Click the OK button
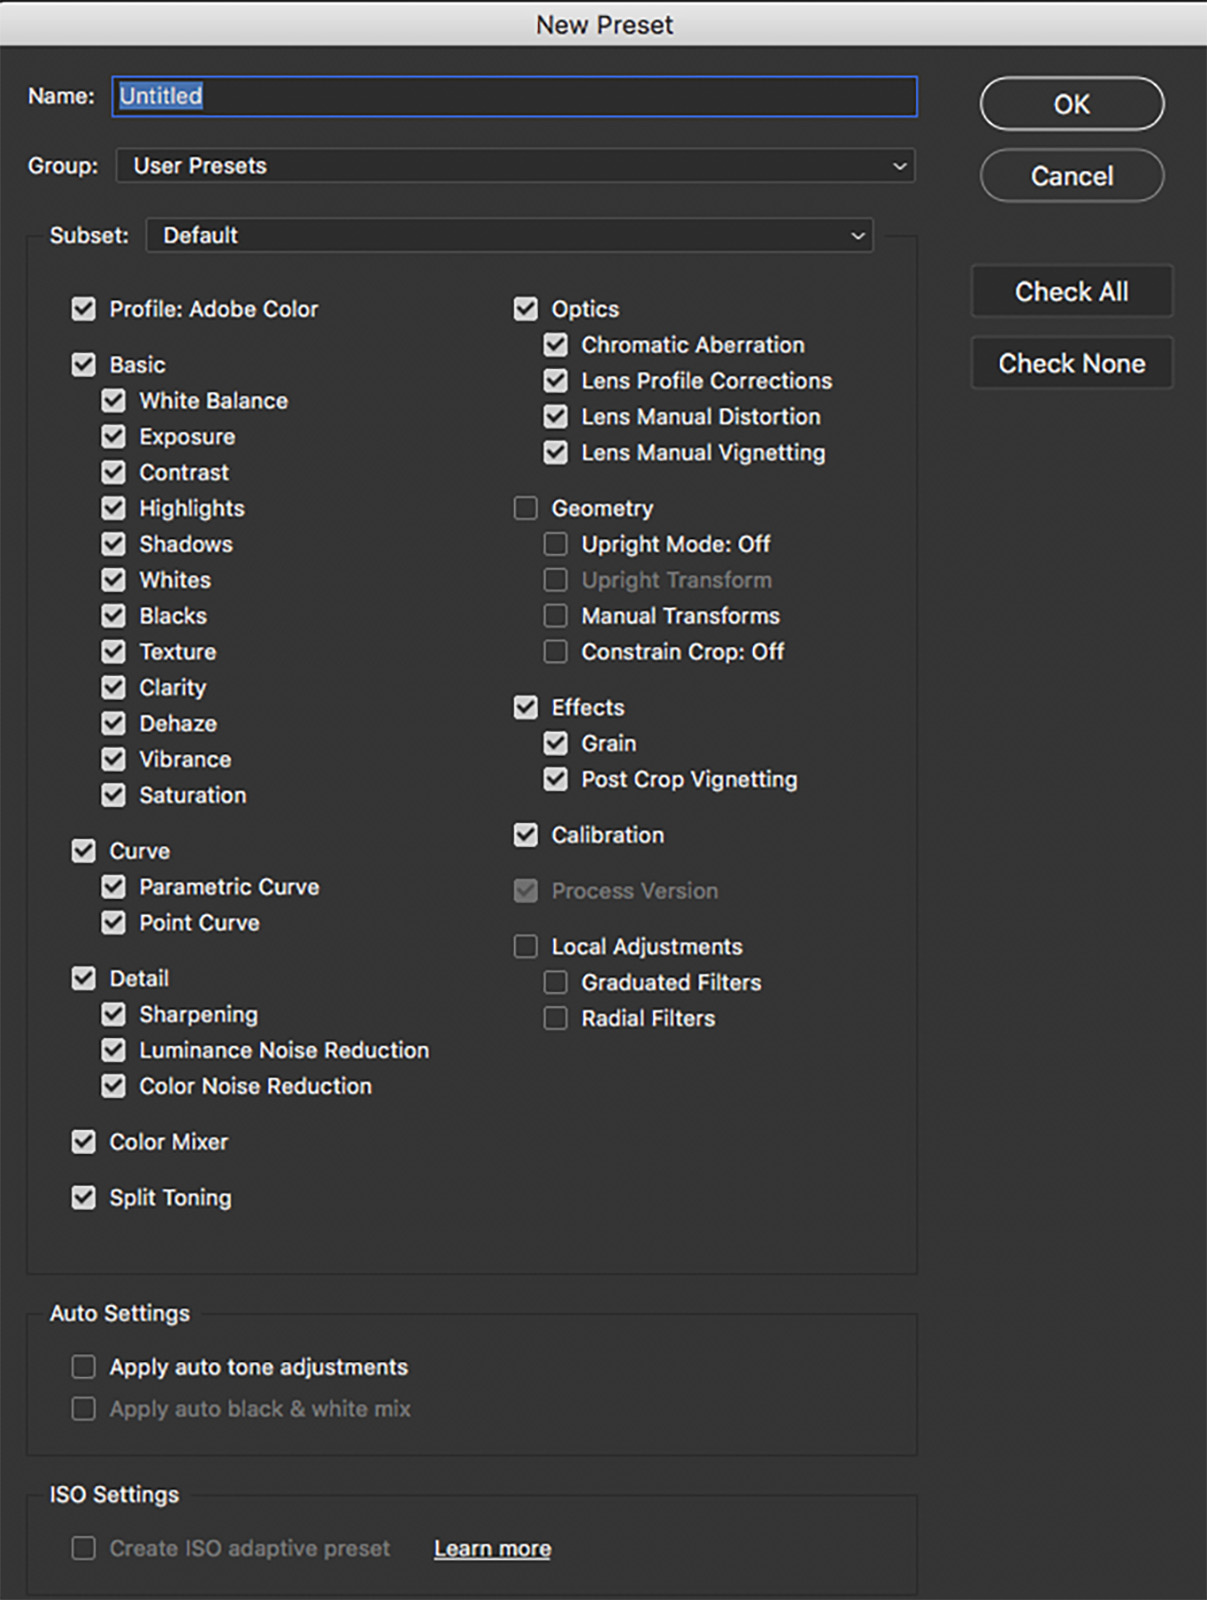 (1071, 104)
